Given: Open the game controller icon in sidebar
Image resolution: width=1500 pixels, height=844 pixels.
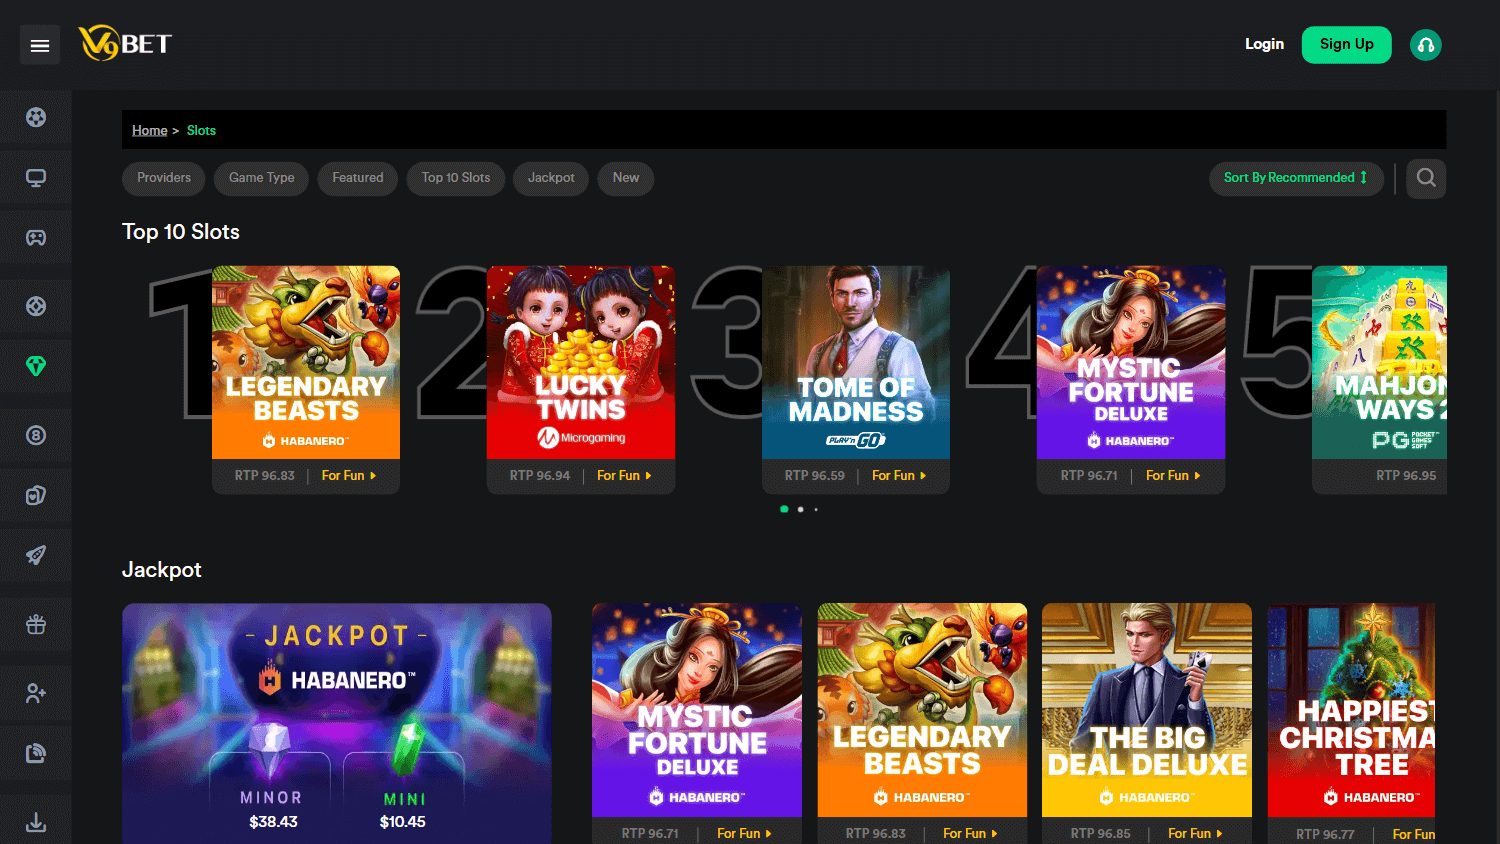Looking at the screenshot, I should click(36, 238).
